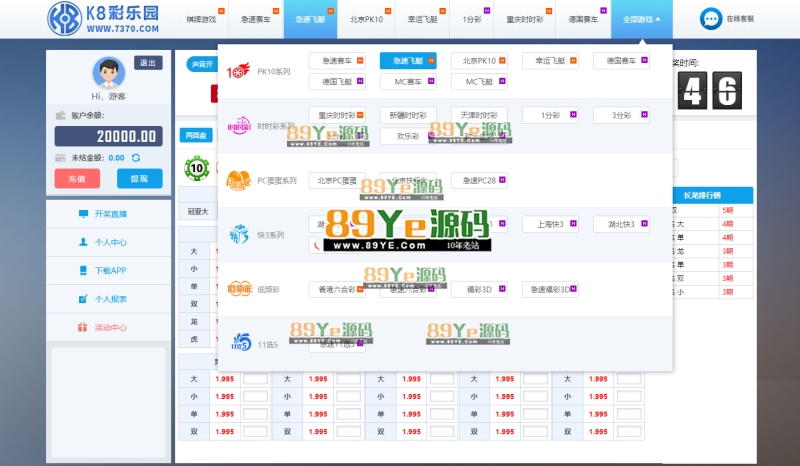Click the K8彩乐园 site logo
The image size is (800, 466).
(104, 18)
